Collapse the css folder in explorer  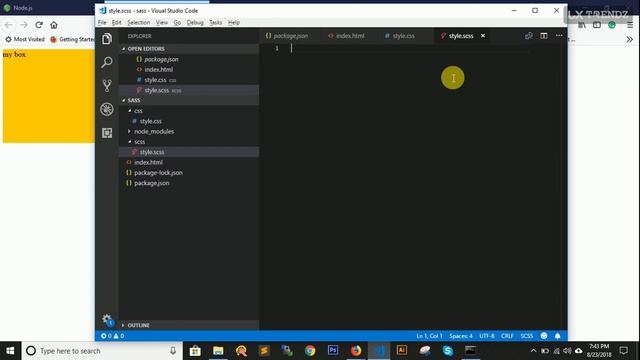click(189, 111)
